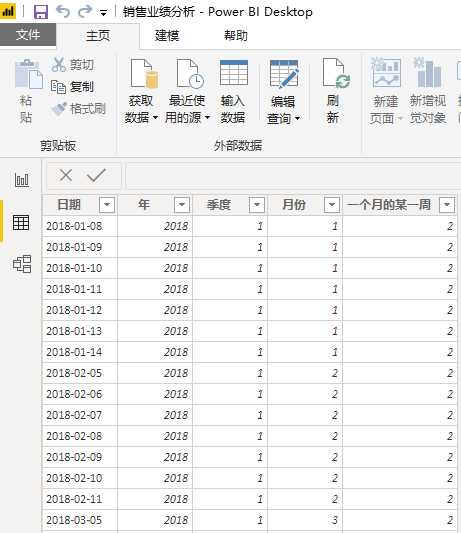This screenshot has height=533, width=461.
Task: Click 最近使用的源 recent sources icon
Action: pos(190,74)
